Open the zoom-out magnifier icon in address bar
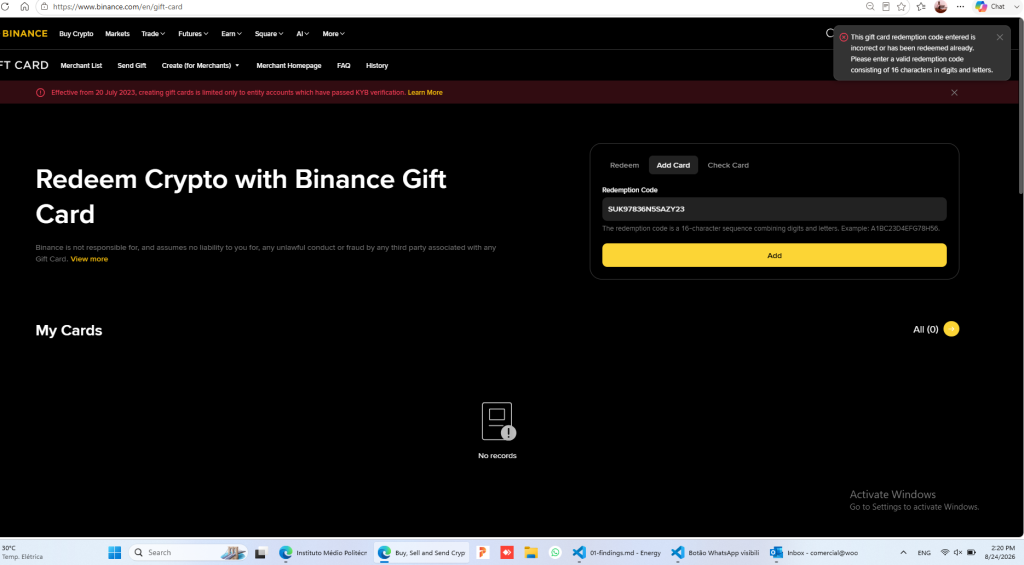 coord(870,7)
